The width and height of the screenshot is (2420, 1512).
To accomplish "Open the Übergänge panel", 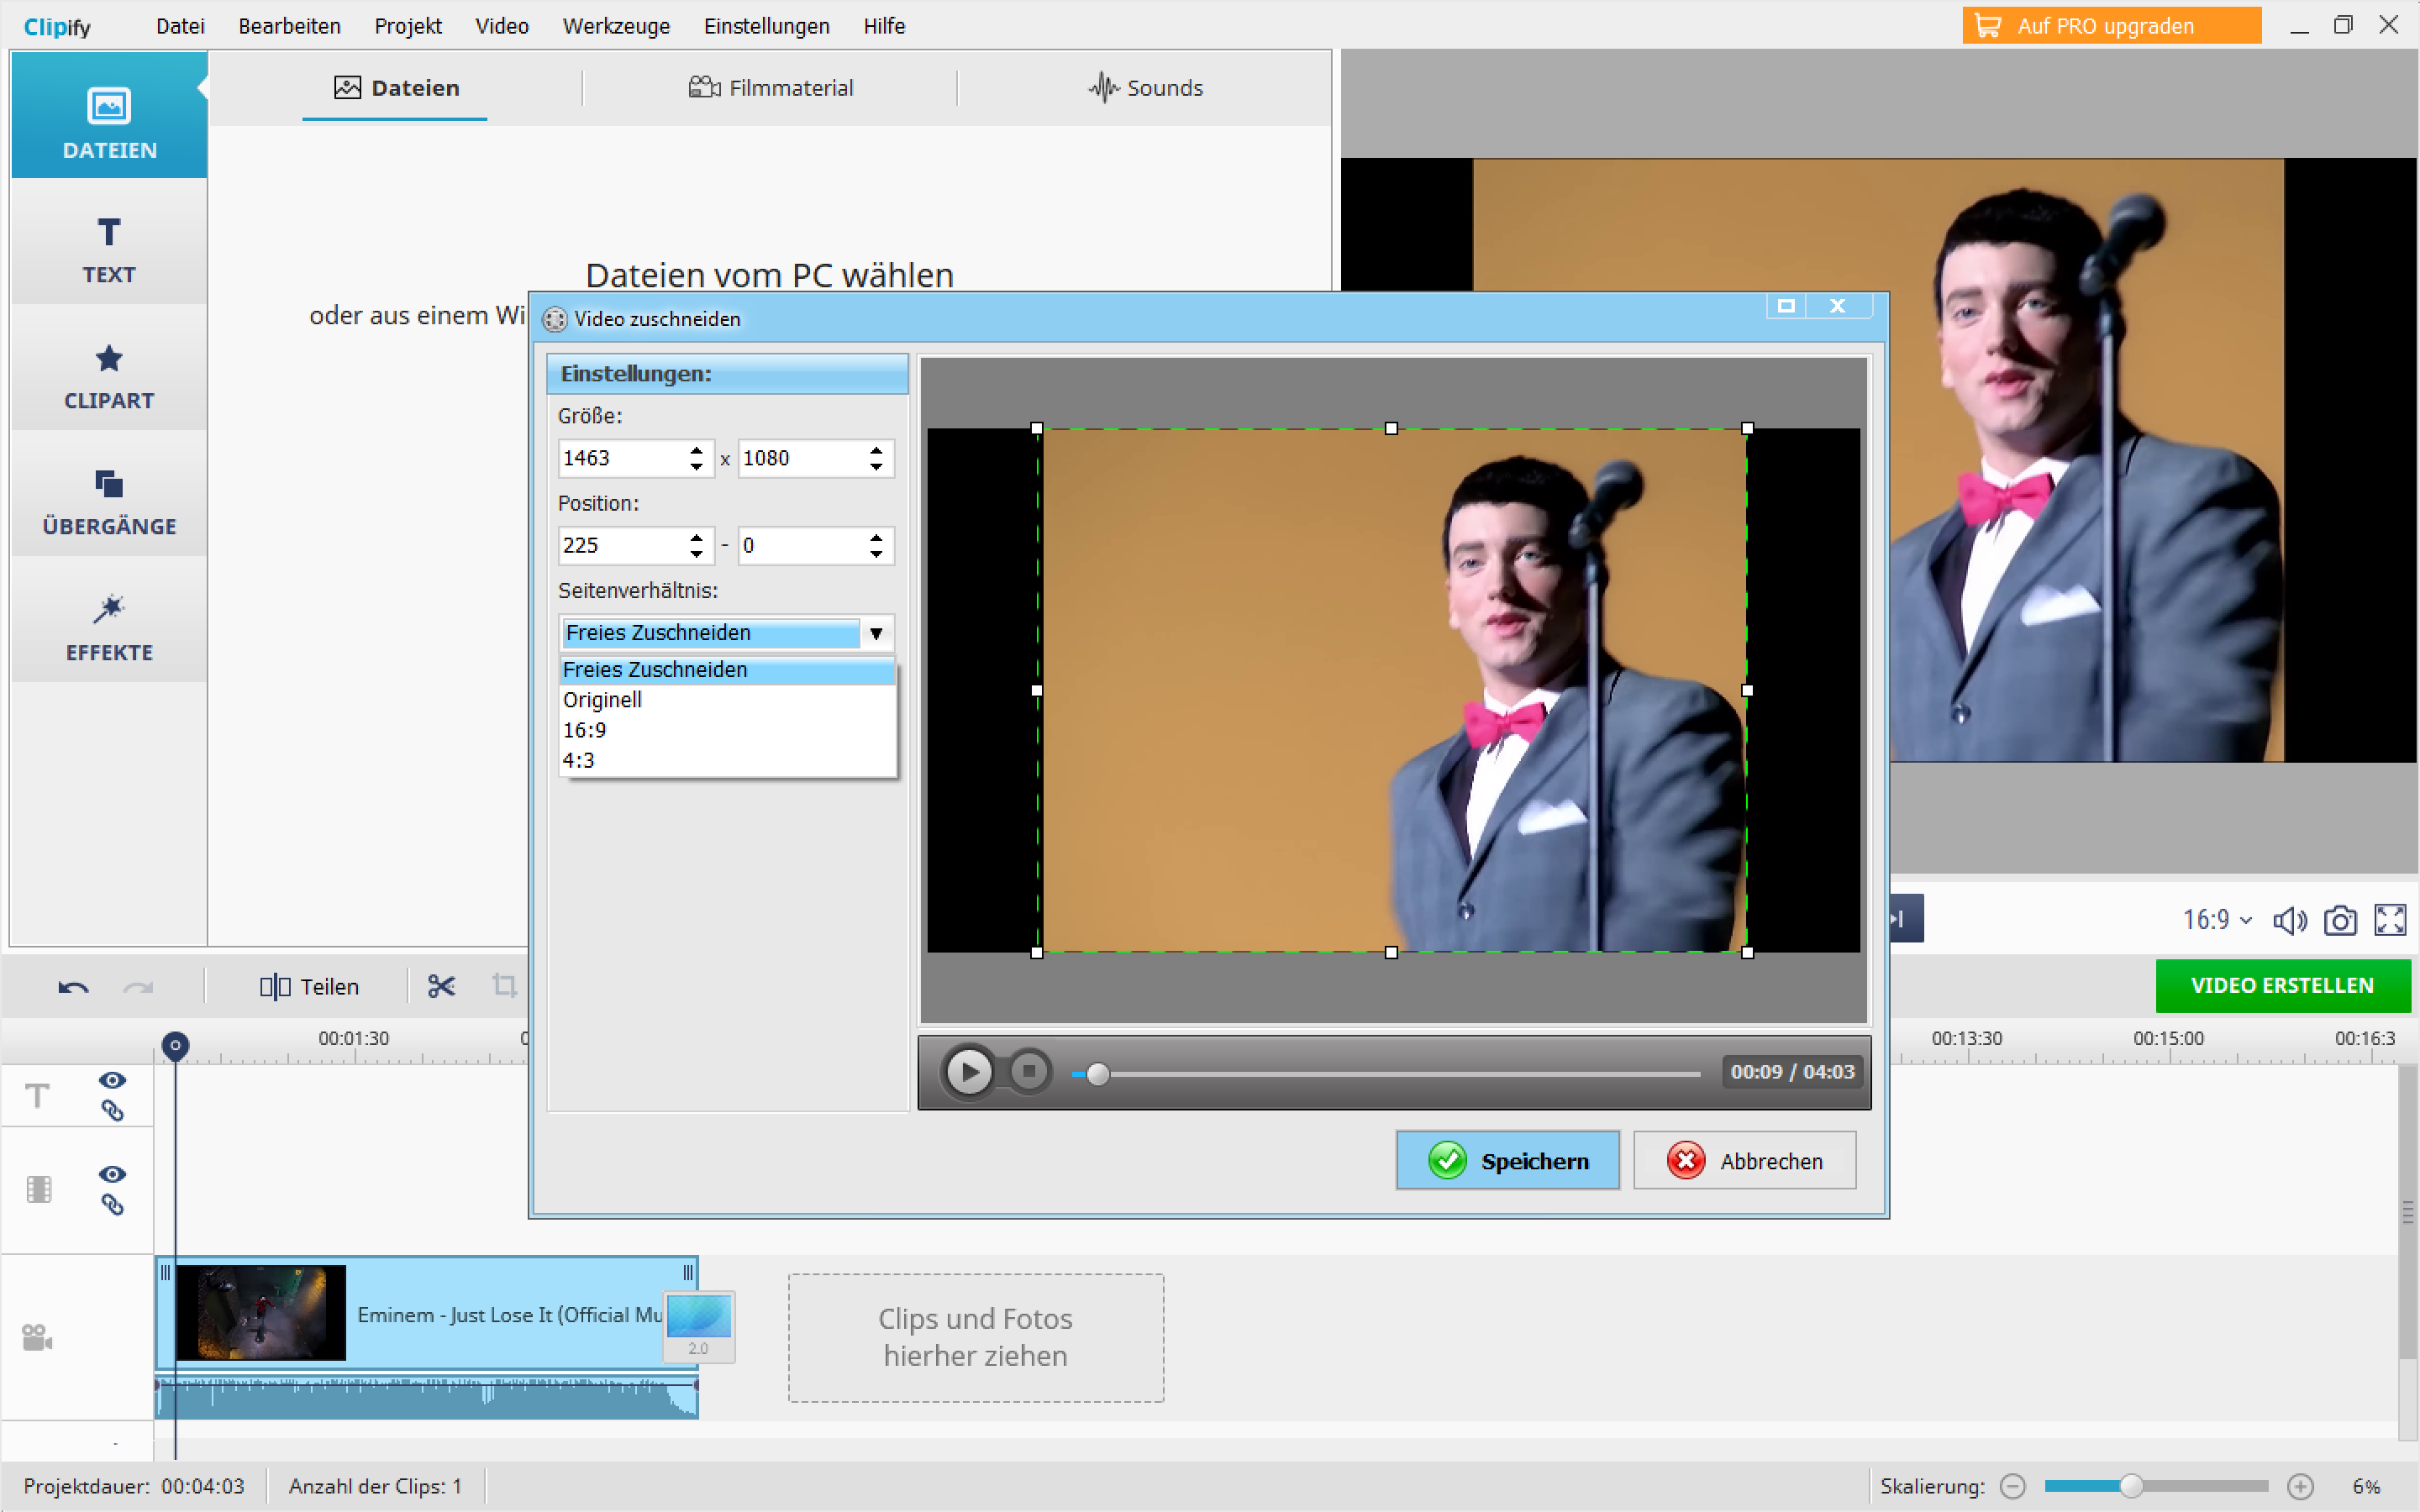I will click(108, 500).
